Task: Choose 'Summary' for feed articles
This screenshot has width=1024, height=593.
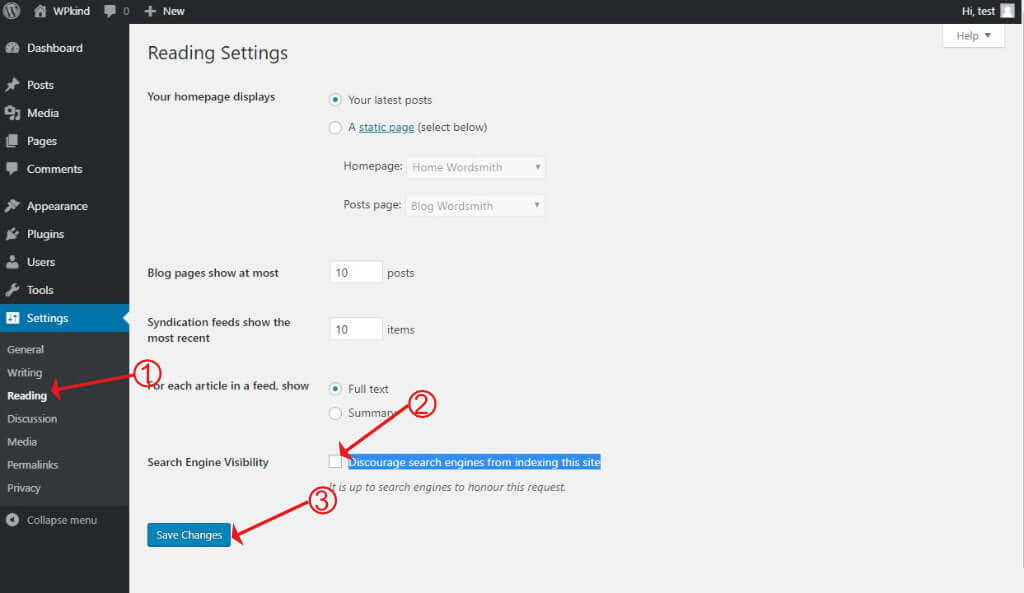Action: click(x=336, y=412)
